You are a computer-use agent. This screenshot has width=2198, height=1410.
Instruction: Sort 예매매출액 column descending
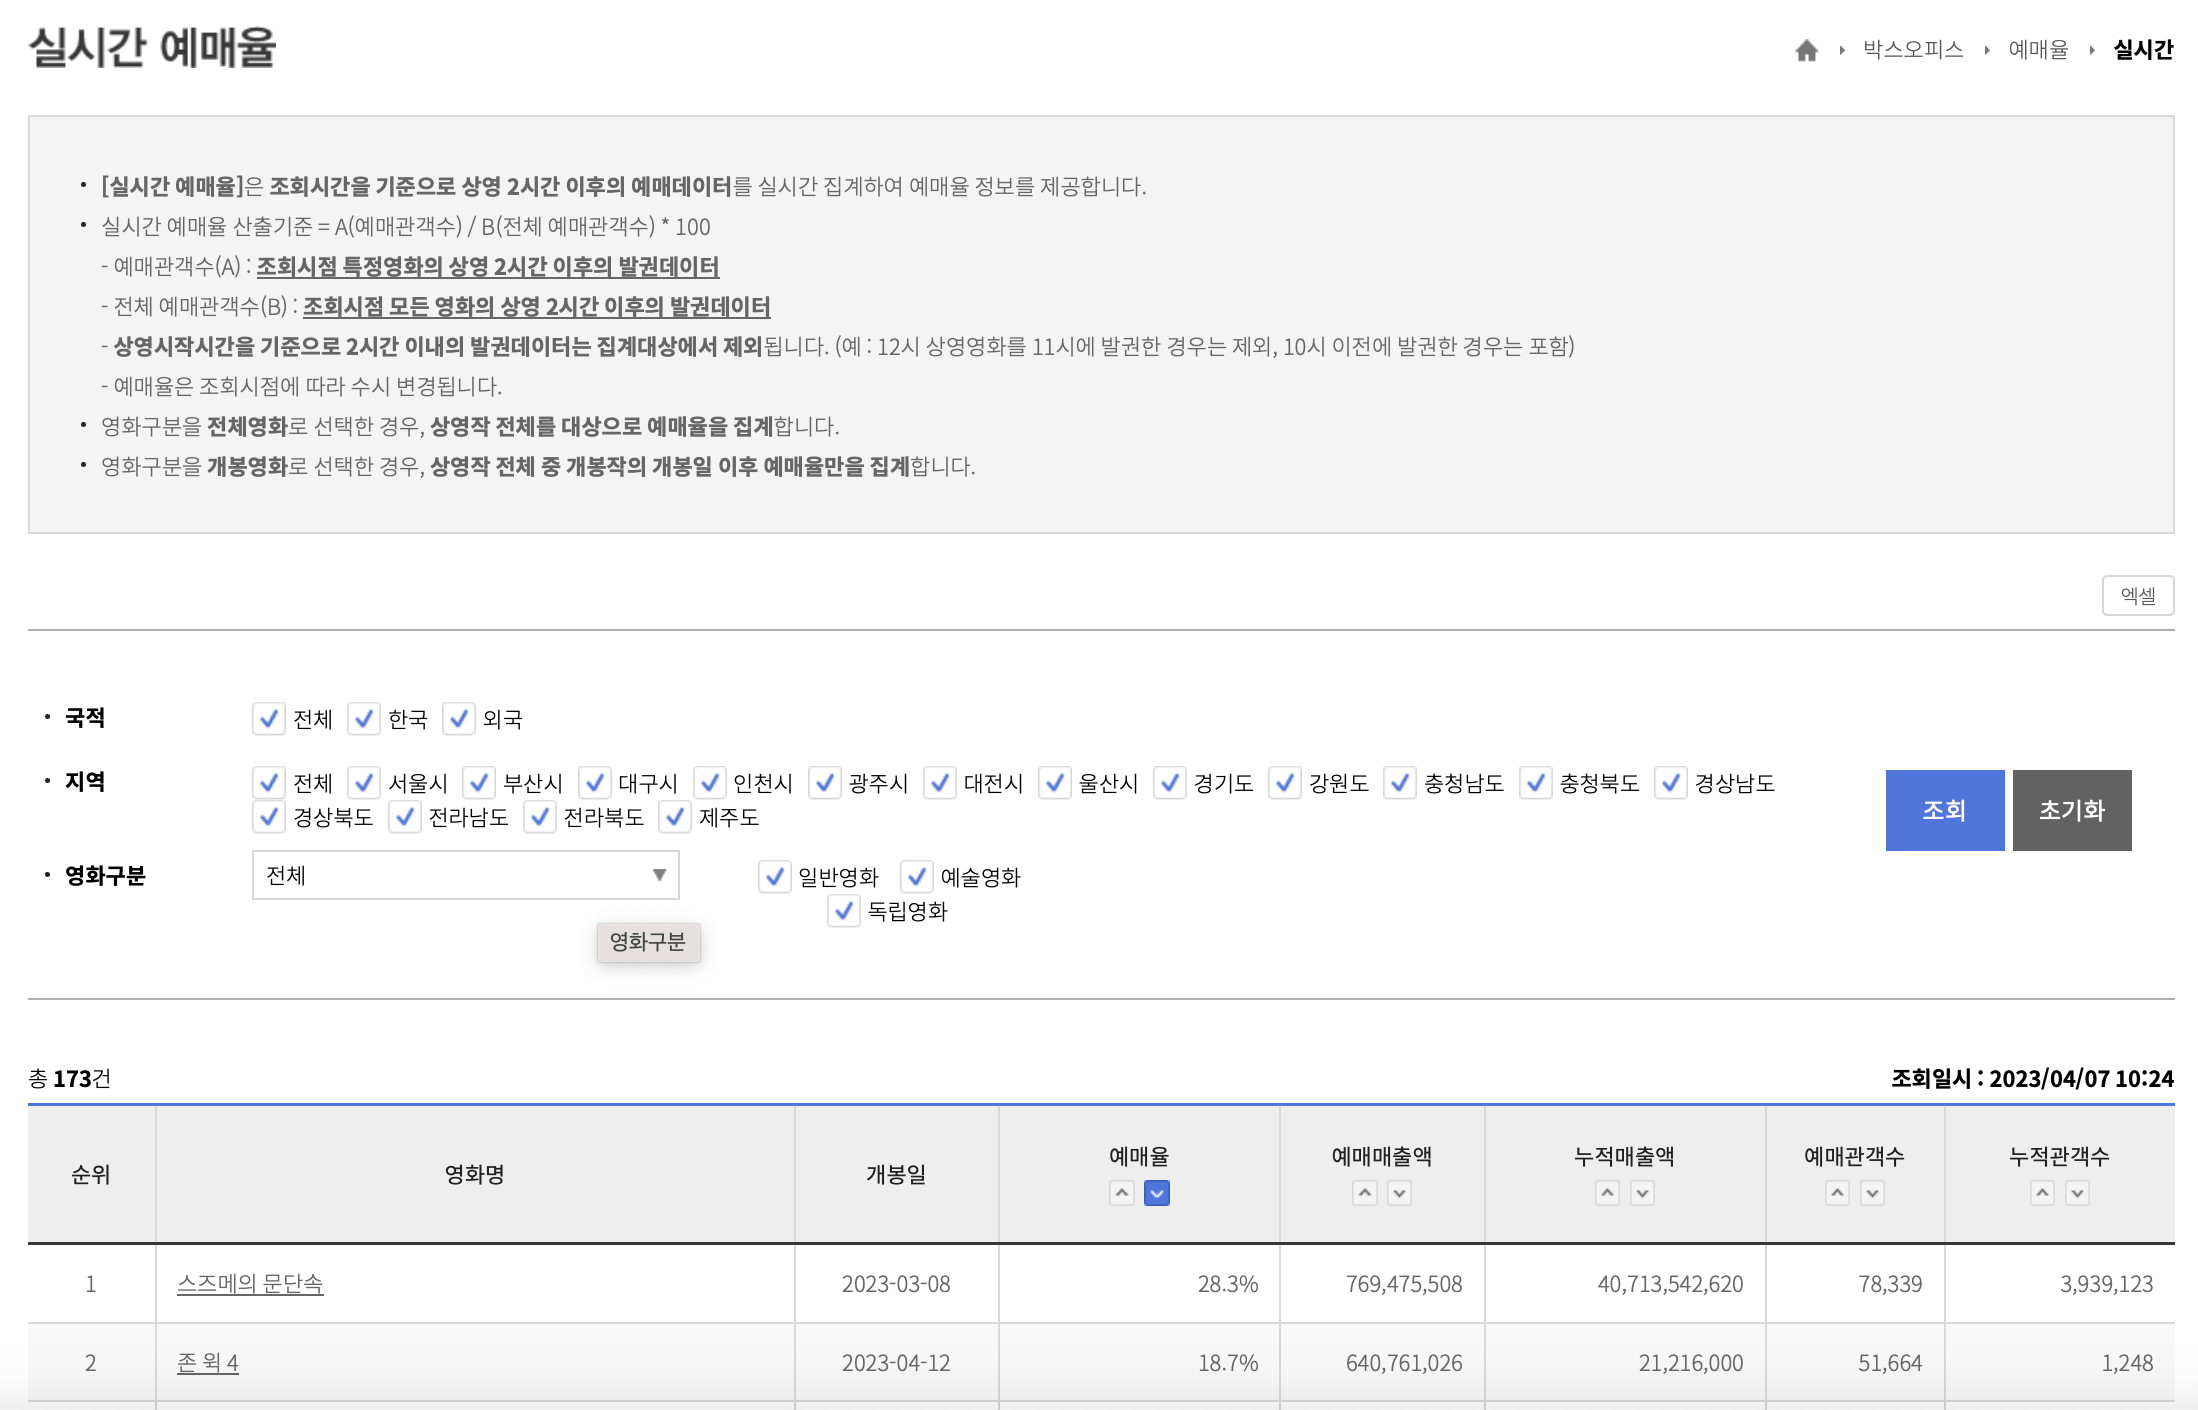tap(1400, 1193)
